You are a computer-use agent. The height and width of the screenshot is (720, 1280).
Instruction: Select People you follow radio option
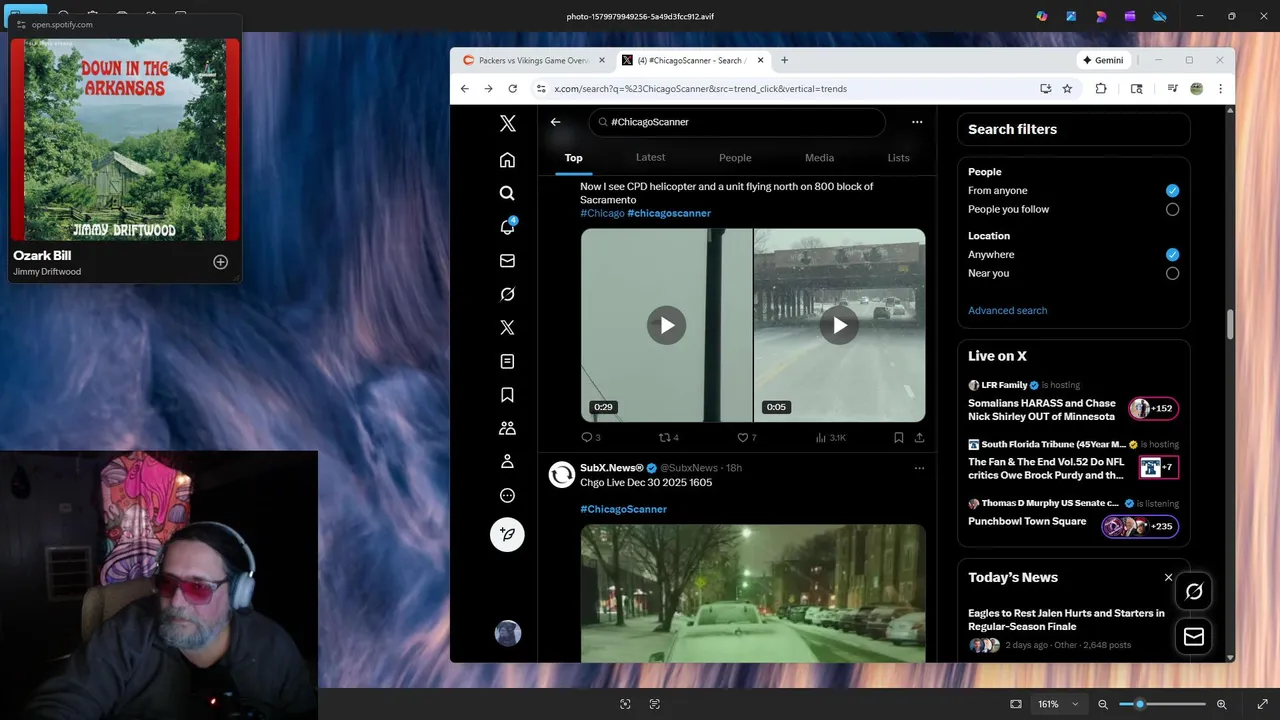(x=1172, y=209)
